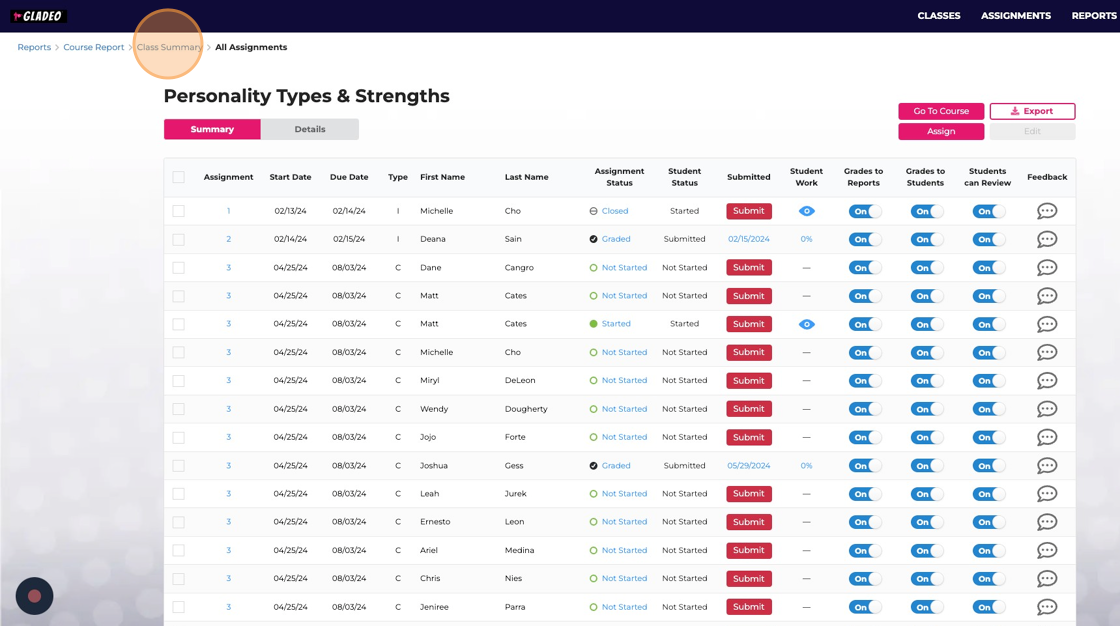
Task: Open Not Started status for Ernesto Leon
Action: 624,522
